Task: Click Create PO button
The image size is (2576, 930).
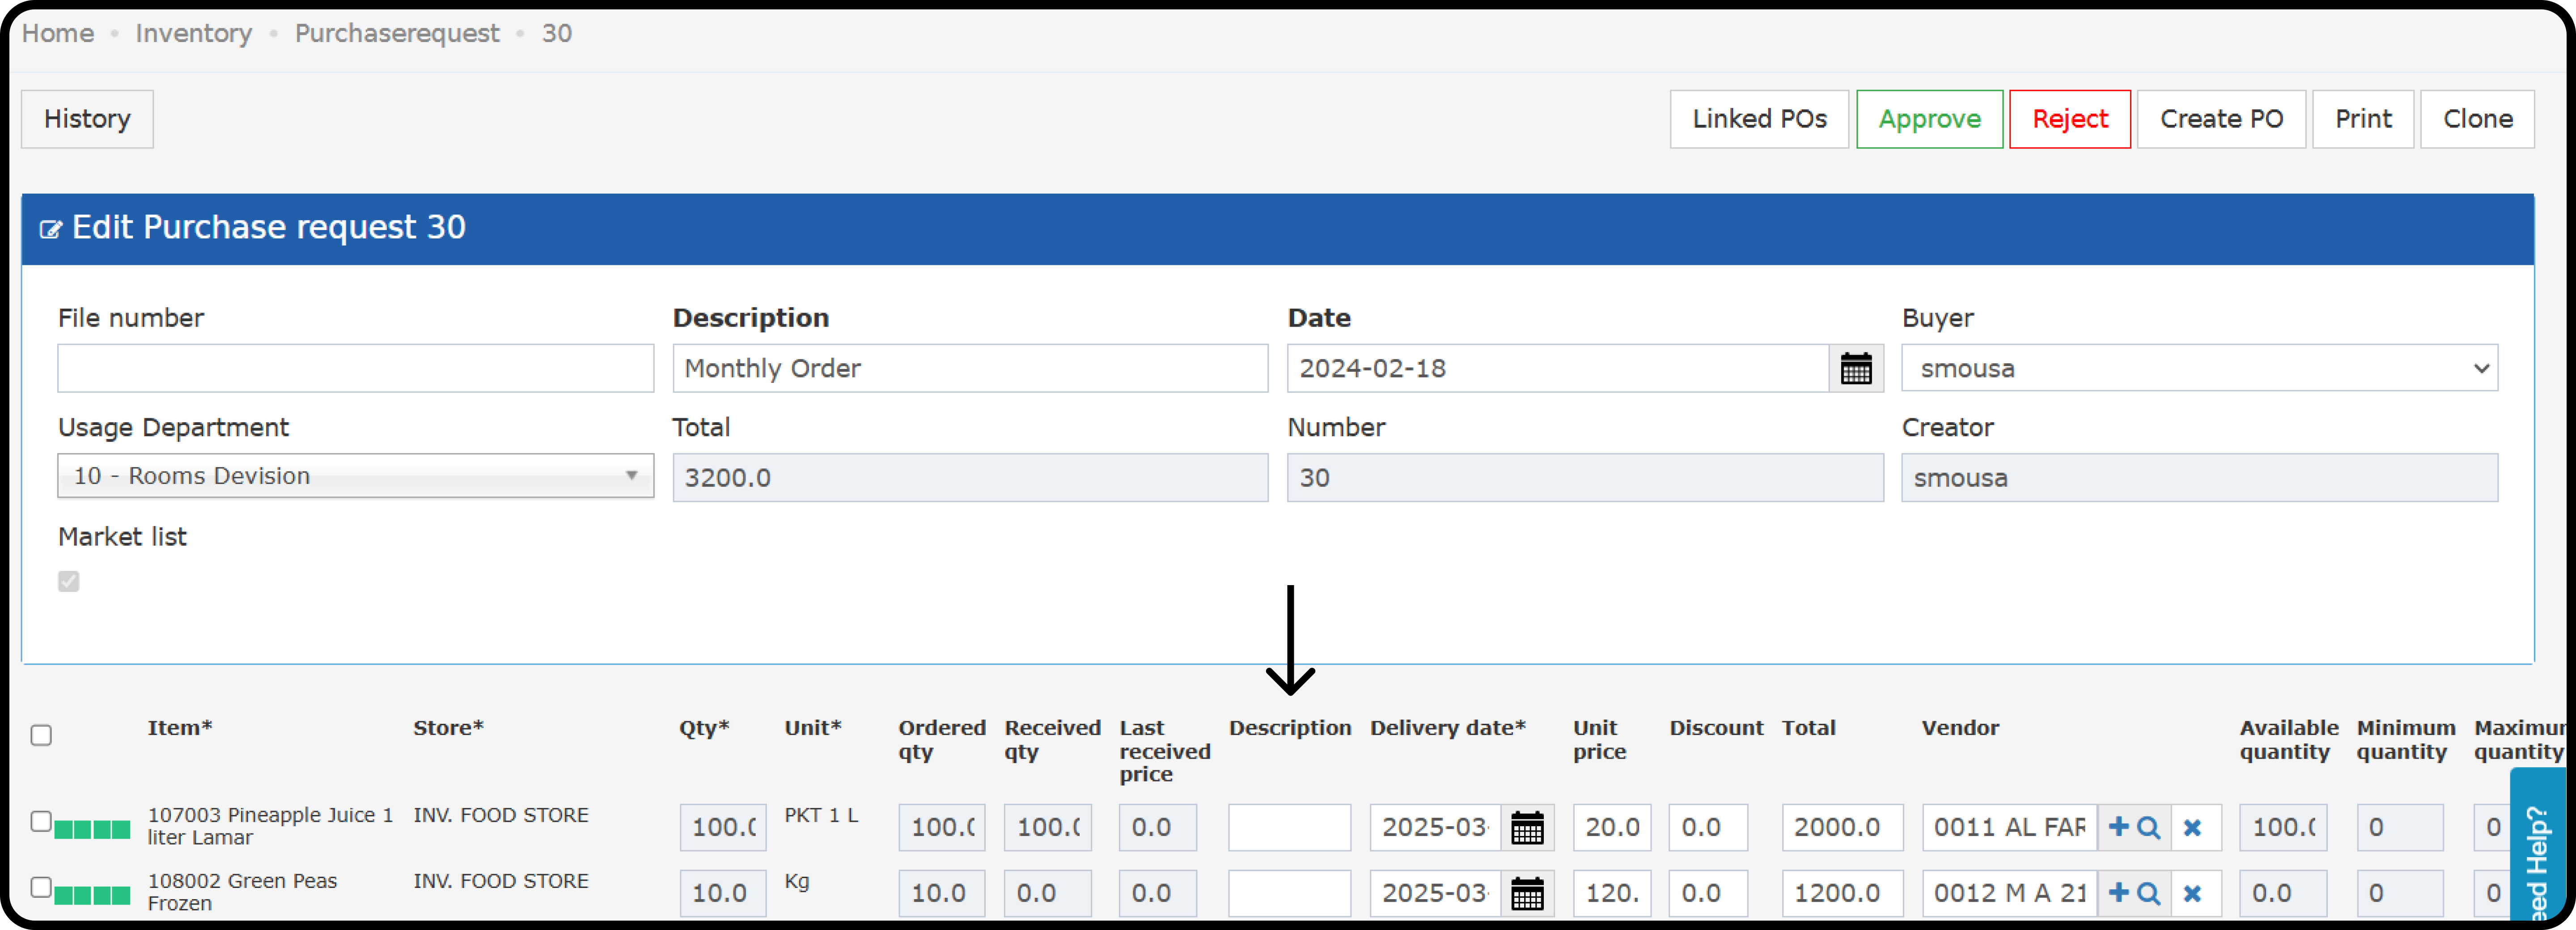Action: coord(2221,119)
